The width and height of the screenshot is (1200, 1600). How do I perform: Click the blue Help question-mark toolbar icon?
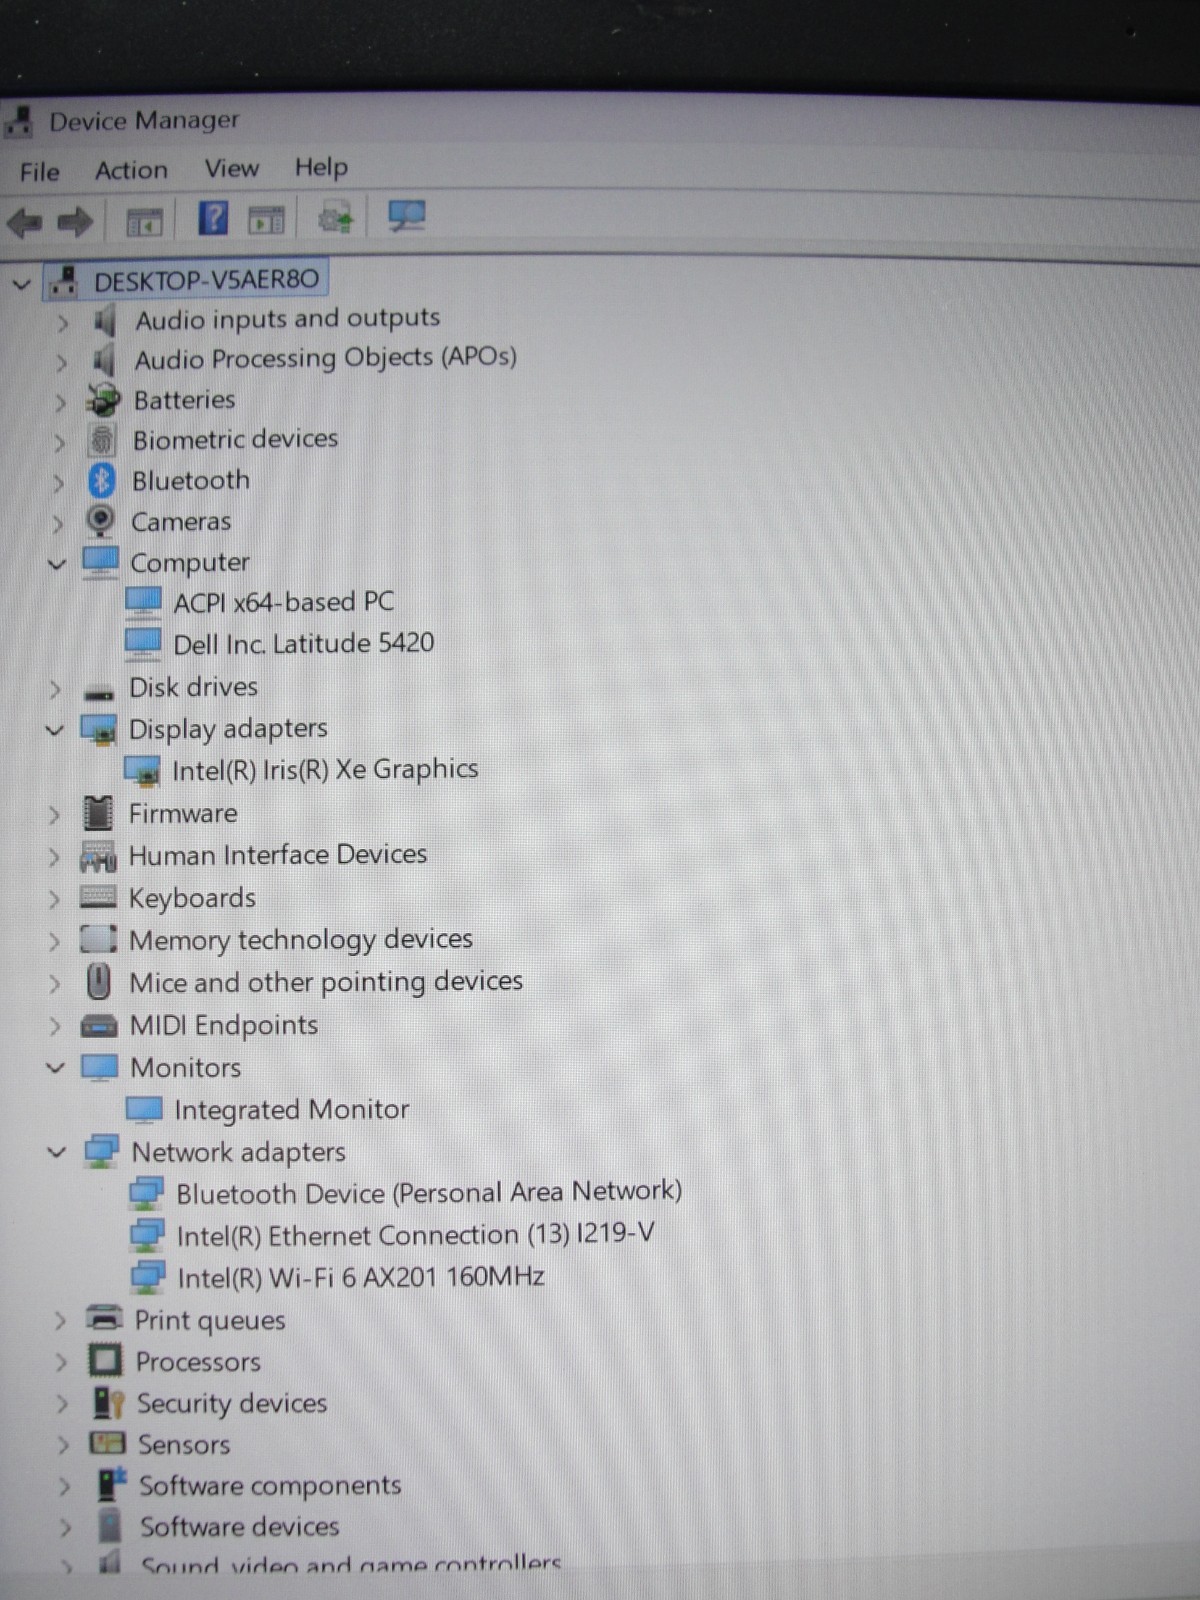[x=213, y=218]
